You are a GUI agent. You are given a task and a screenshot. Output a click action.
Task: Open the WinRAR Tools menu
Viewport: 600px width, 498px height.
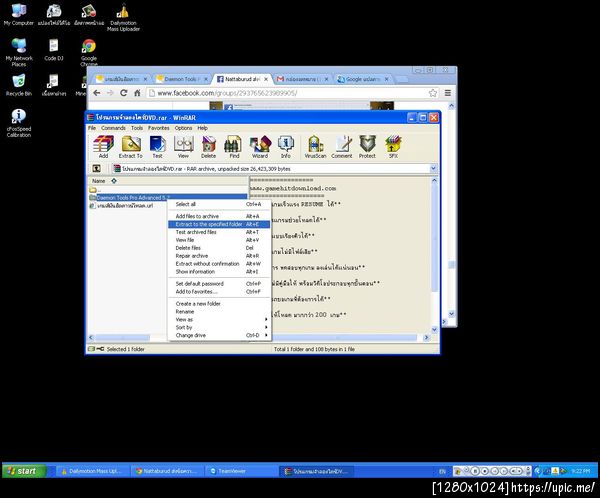pos(137,128)
